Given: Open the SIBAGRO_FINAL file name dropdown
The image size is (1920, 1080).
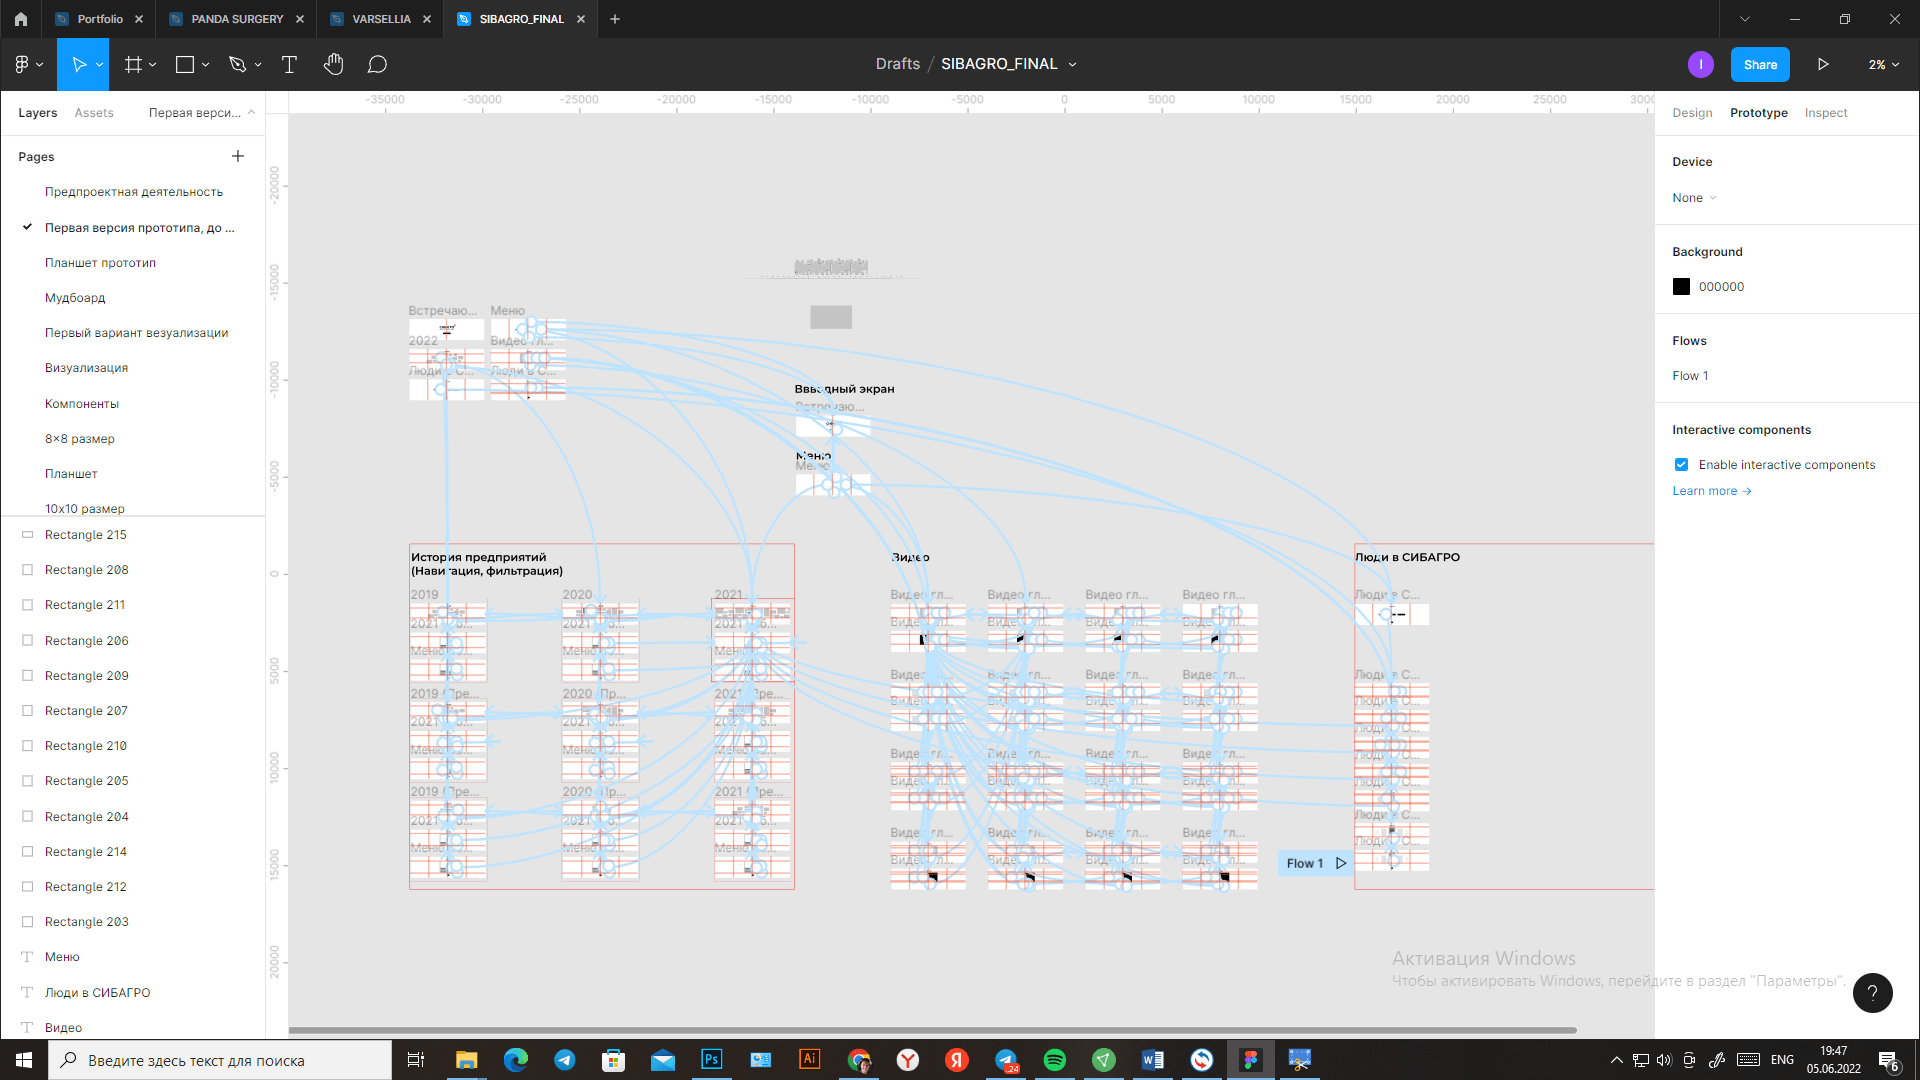Looking at the screenshot, I should coord(1073,64).
